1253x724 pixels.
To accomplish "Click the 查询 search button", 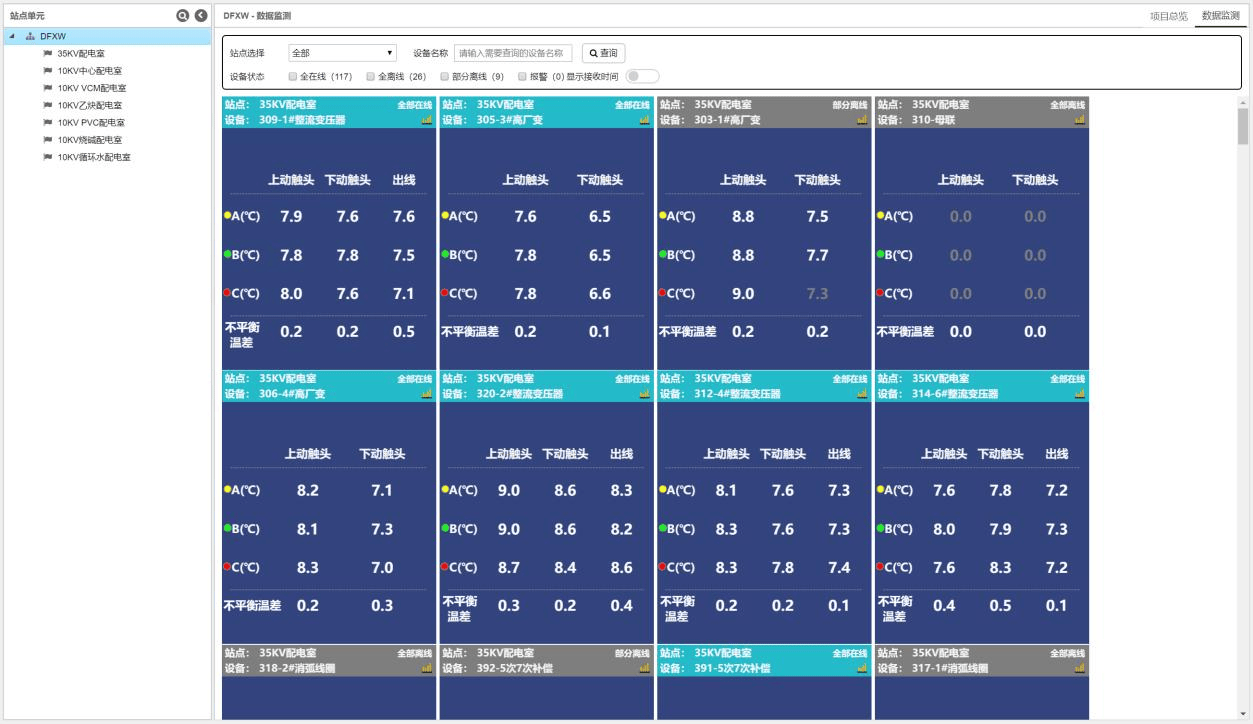I will coord(603,53).
